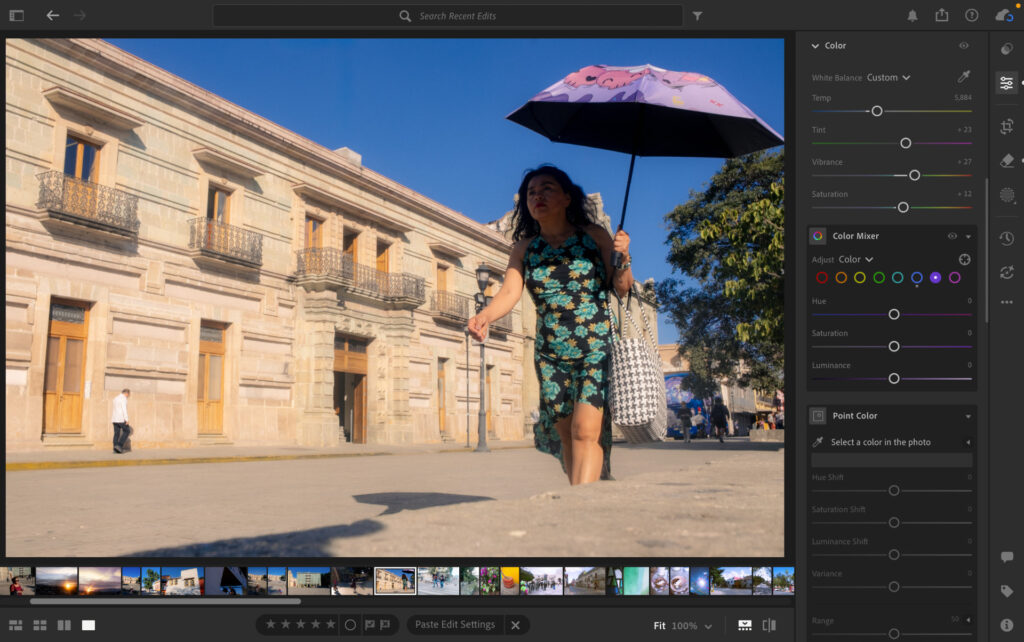Open the Masking tool
The width and height of the screenshot is (1024, 642).
(1006, 195)
